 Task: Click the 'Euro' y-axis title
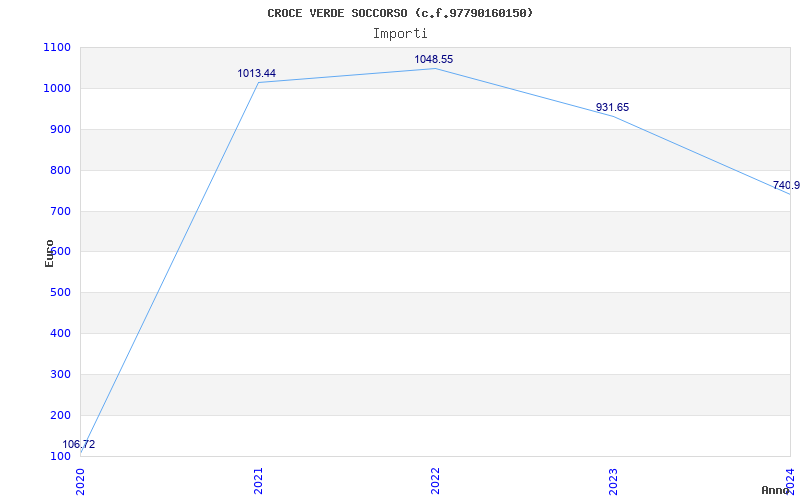point(49,253)
